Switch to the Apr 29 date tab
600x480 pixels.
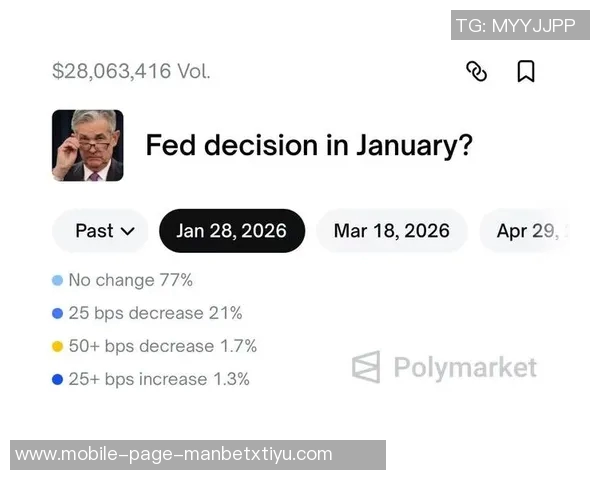pyautogui.click(x=527, y=231)
